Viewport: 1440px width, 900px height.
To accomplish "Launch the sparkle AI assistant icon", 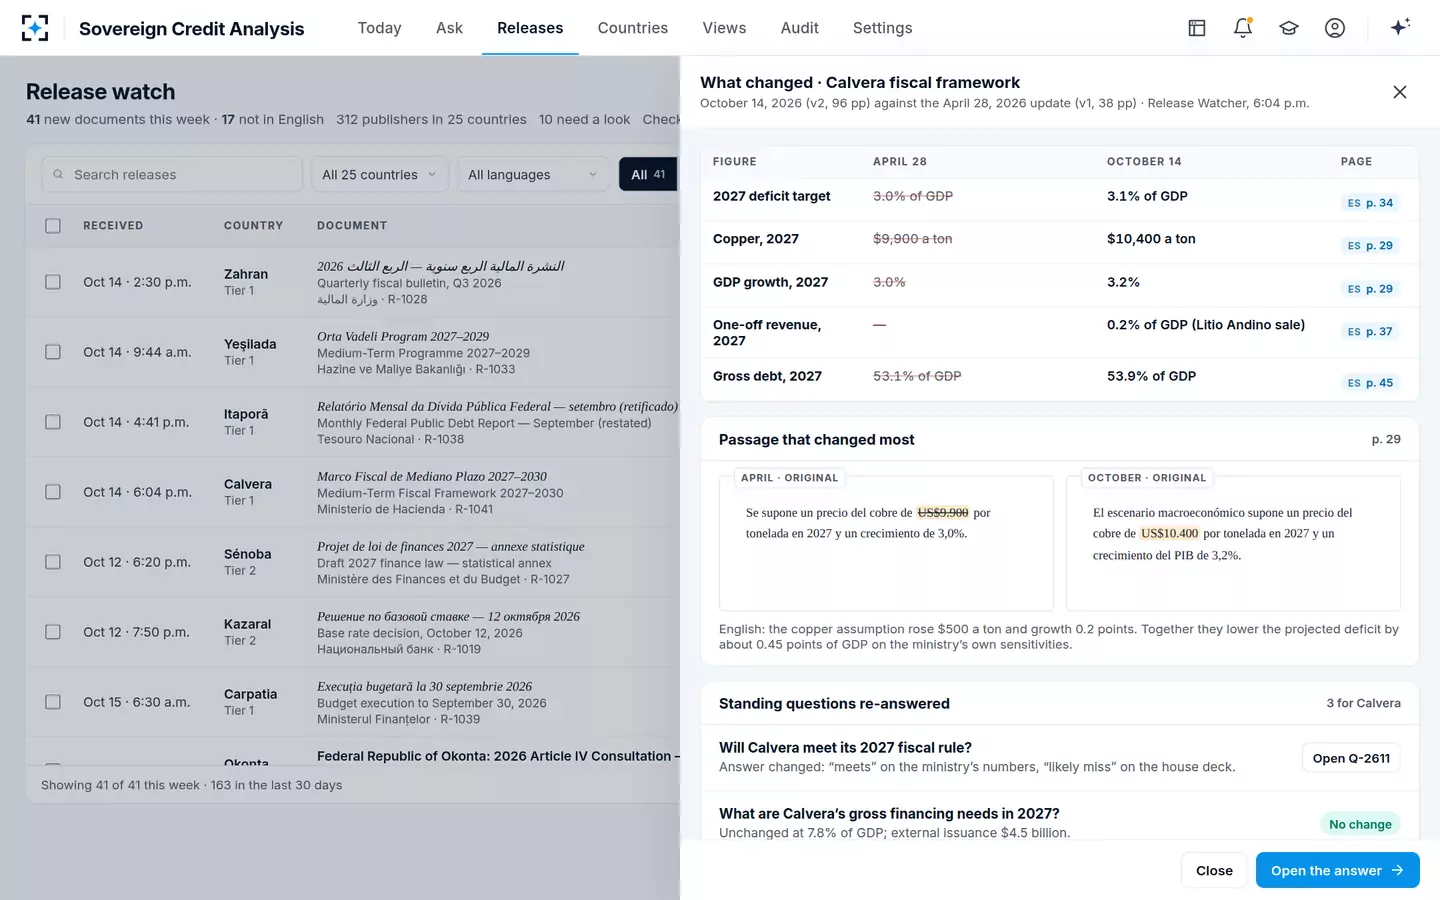I will [1400, 27].
